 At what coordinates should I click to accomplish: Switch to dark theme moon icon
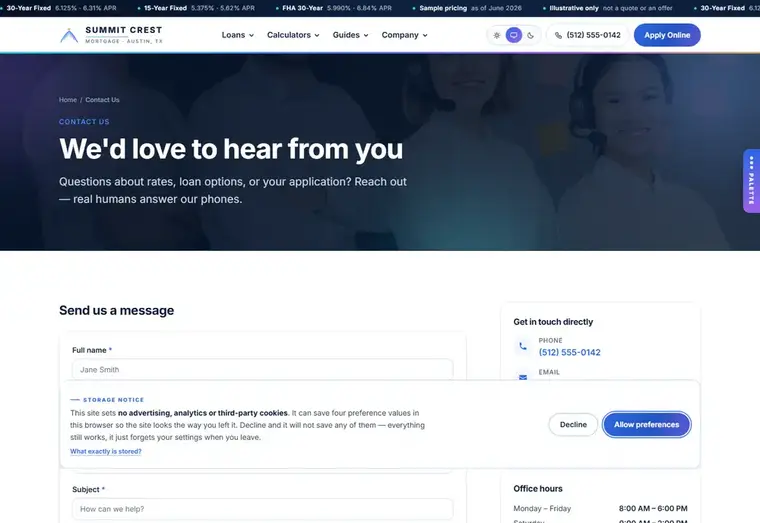coord(531,35)
